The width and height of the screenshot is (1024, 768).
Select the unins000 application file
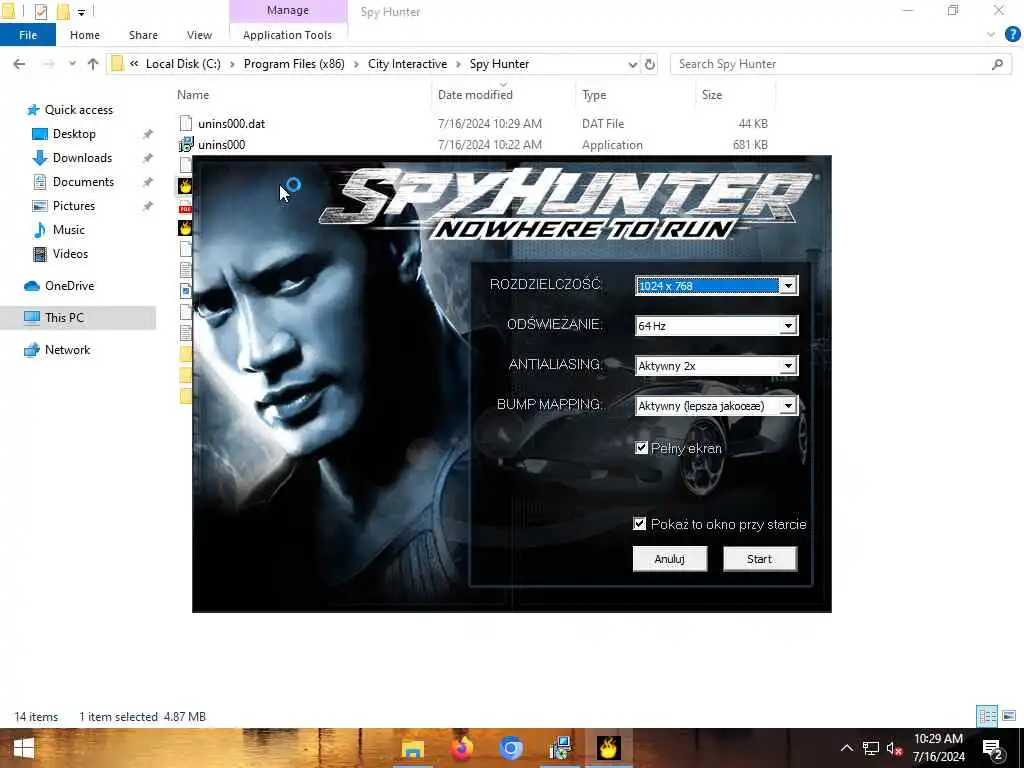pos(221,144)
